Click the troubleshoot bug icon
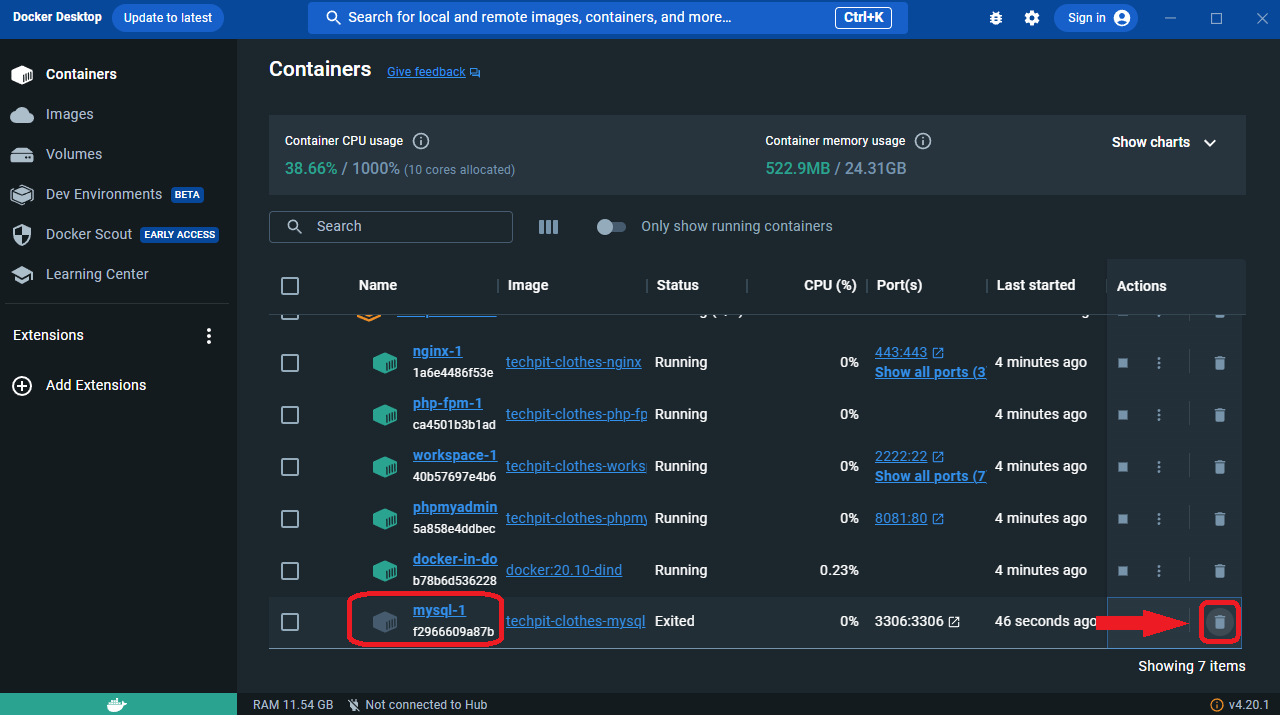The image size is (1280, 715). tap(995, 18)
